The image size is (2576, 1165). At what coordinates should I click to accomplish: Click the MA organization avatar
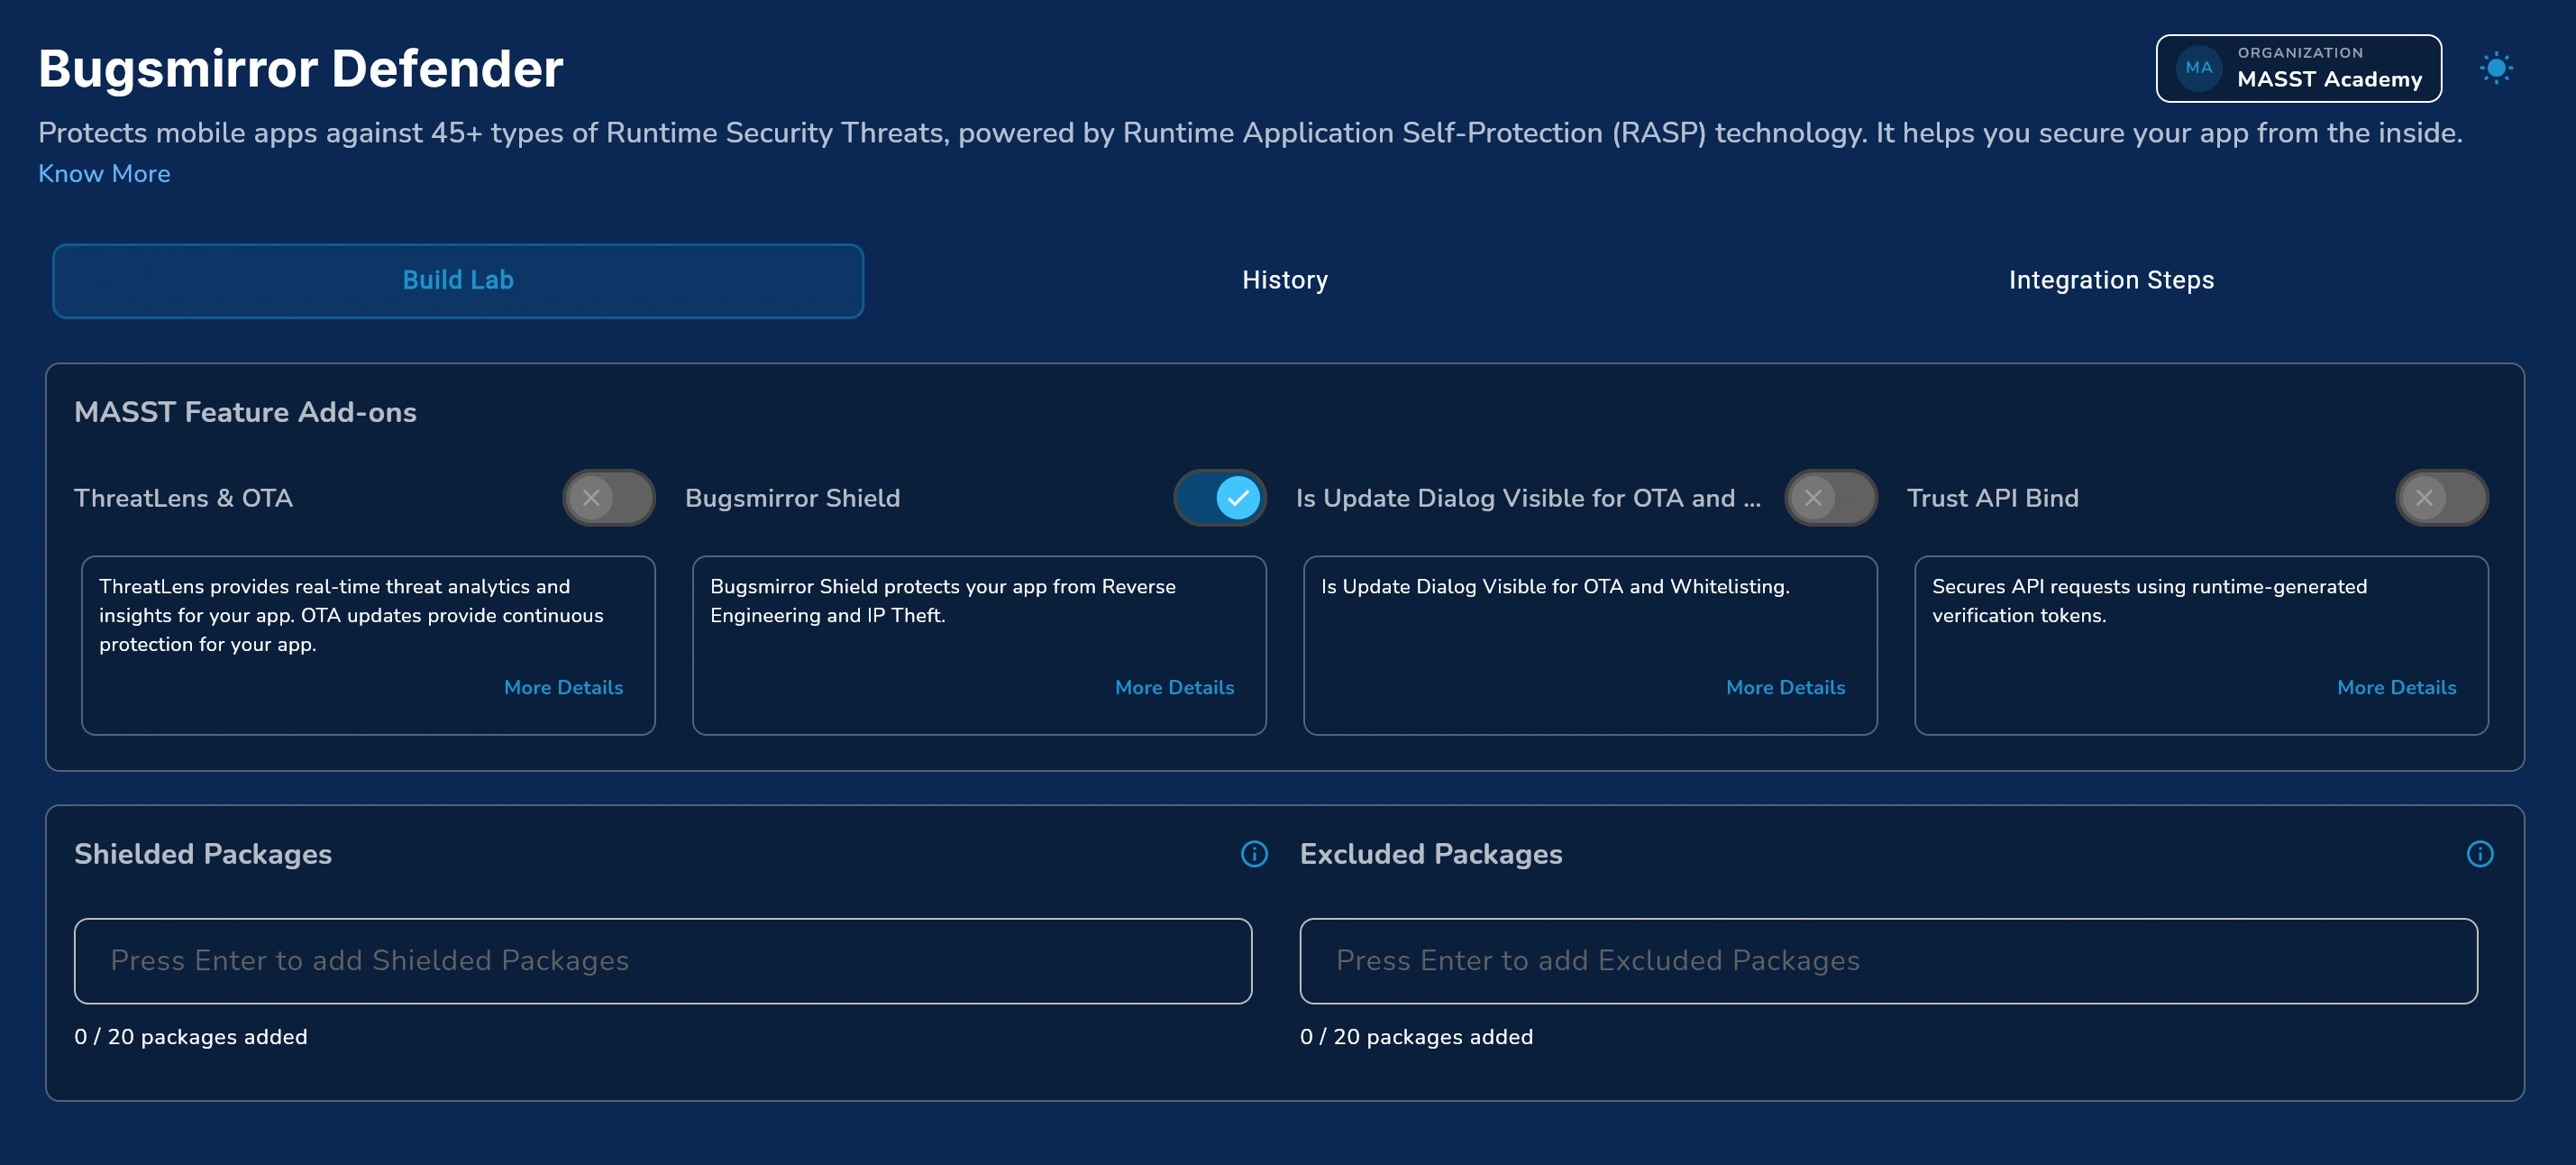2198,68
